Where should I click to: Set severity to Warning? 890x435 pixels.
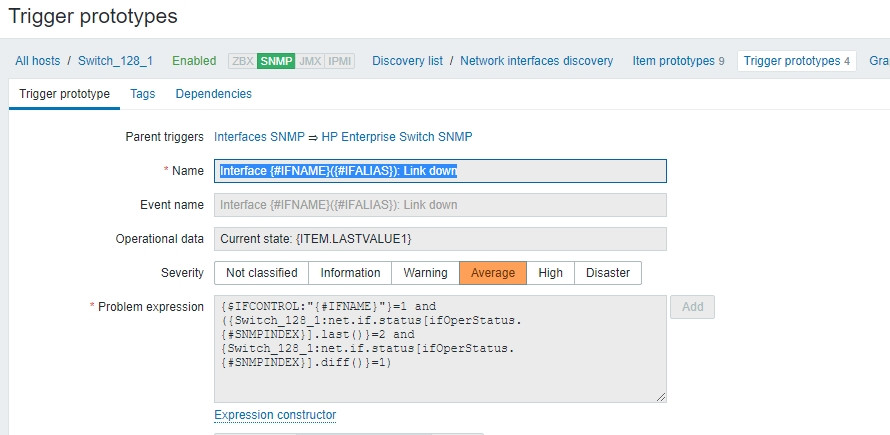425,273
